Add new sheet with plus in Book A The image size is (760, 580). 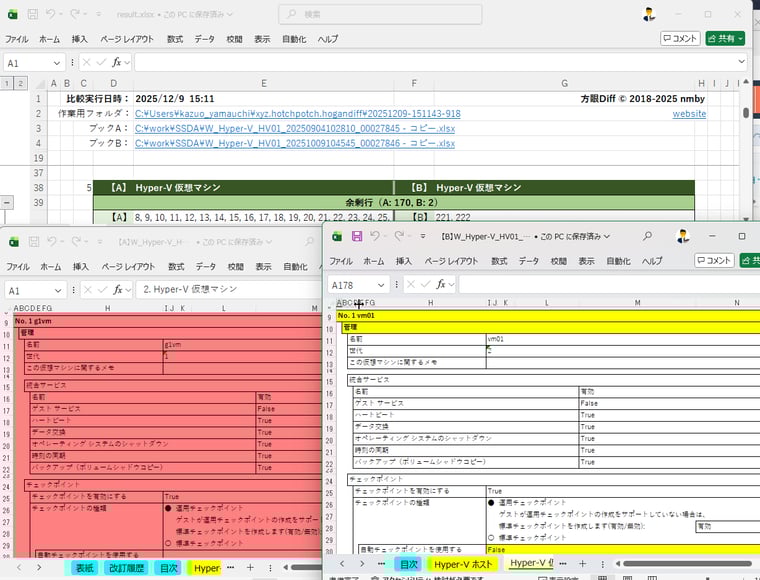tap(250, 567)
